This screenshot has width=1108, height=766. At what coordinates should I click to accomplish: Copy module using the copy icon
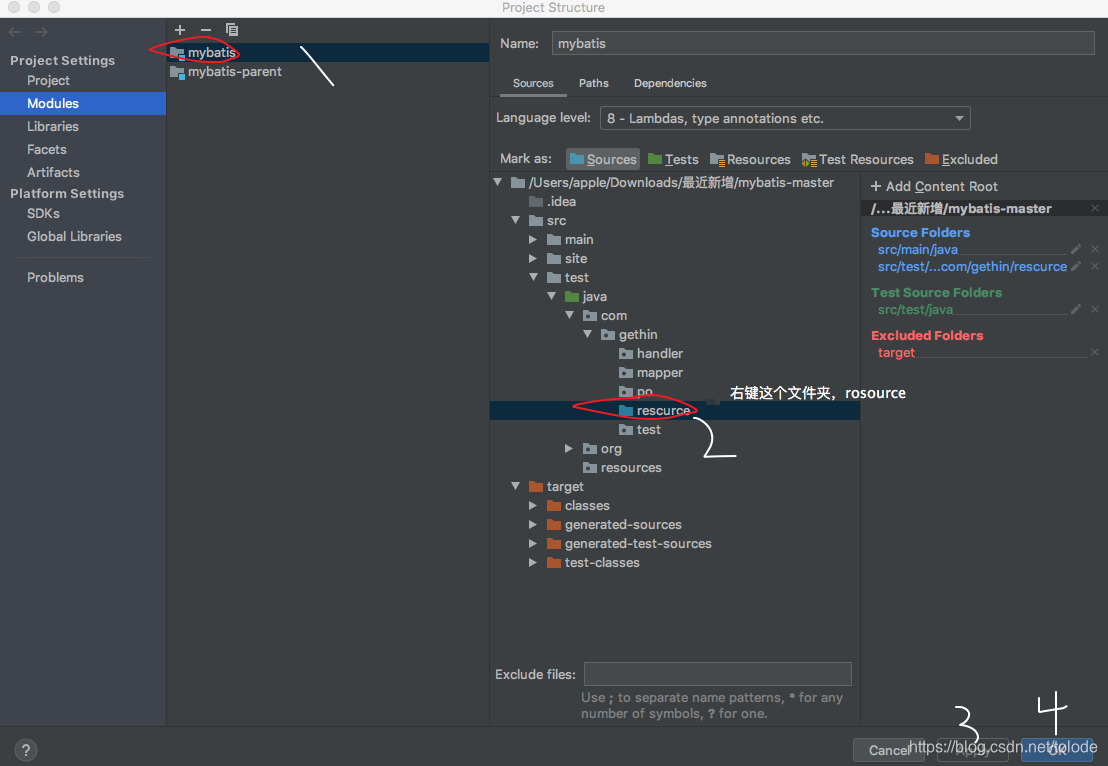(x=232, y=30)
